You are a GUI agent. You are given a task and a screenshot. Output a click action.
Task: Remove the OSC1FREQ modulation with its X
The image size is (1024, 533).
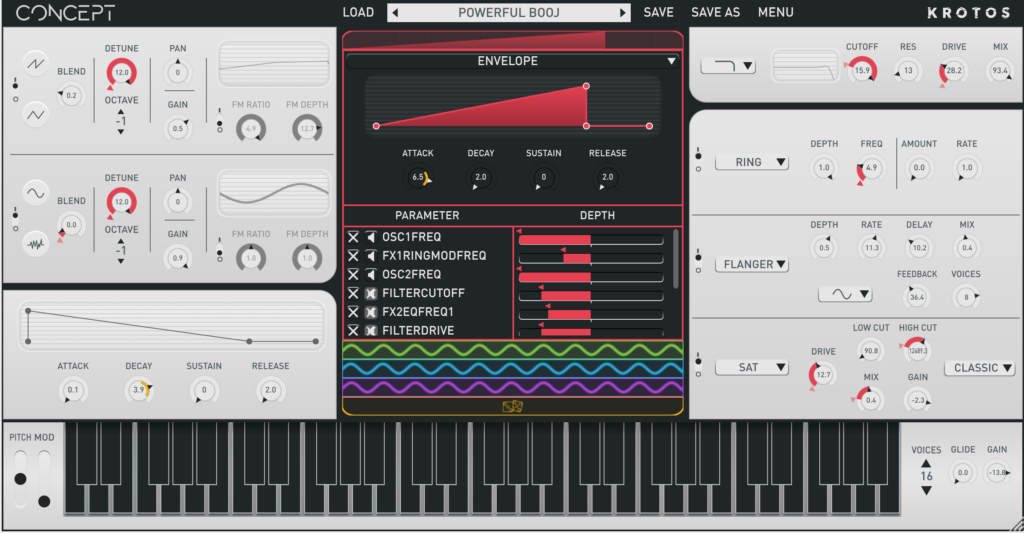click(353, 237)
